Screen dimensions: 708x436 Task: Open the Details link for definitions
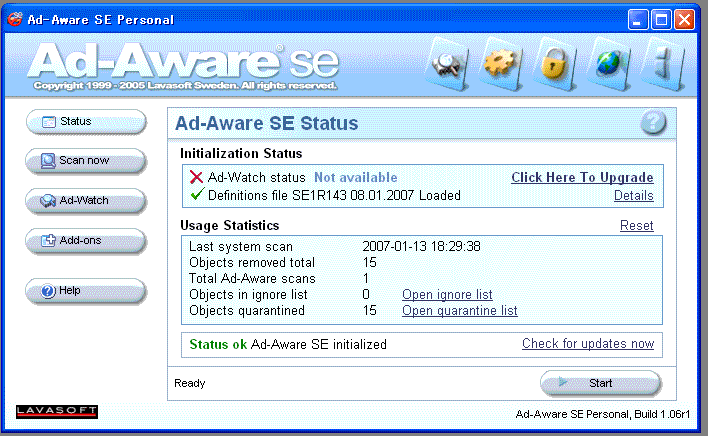tap(633, 195)
